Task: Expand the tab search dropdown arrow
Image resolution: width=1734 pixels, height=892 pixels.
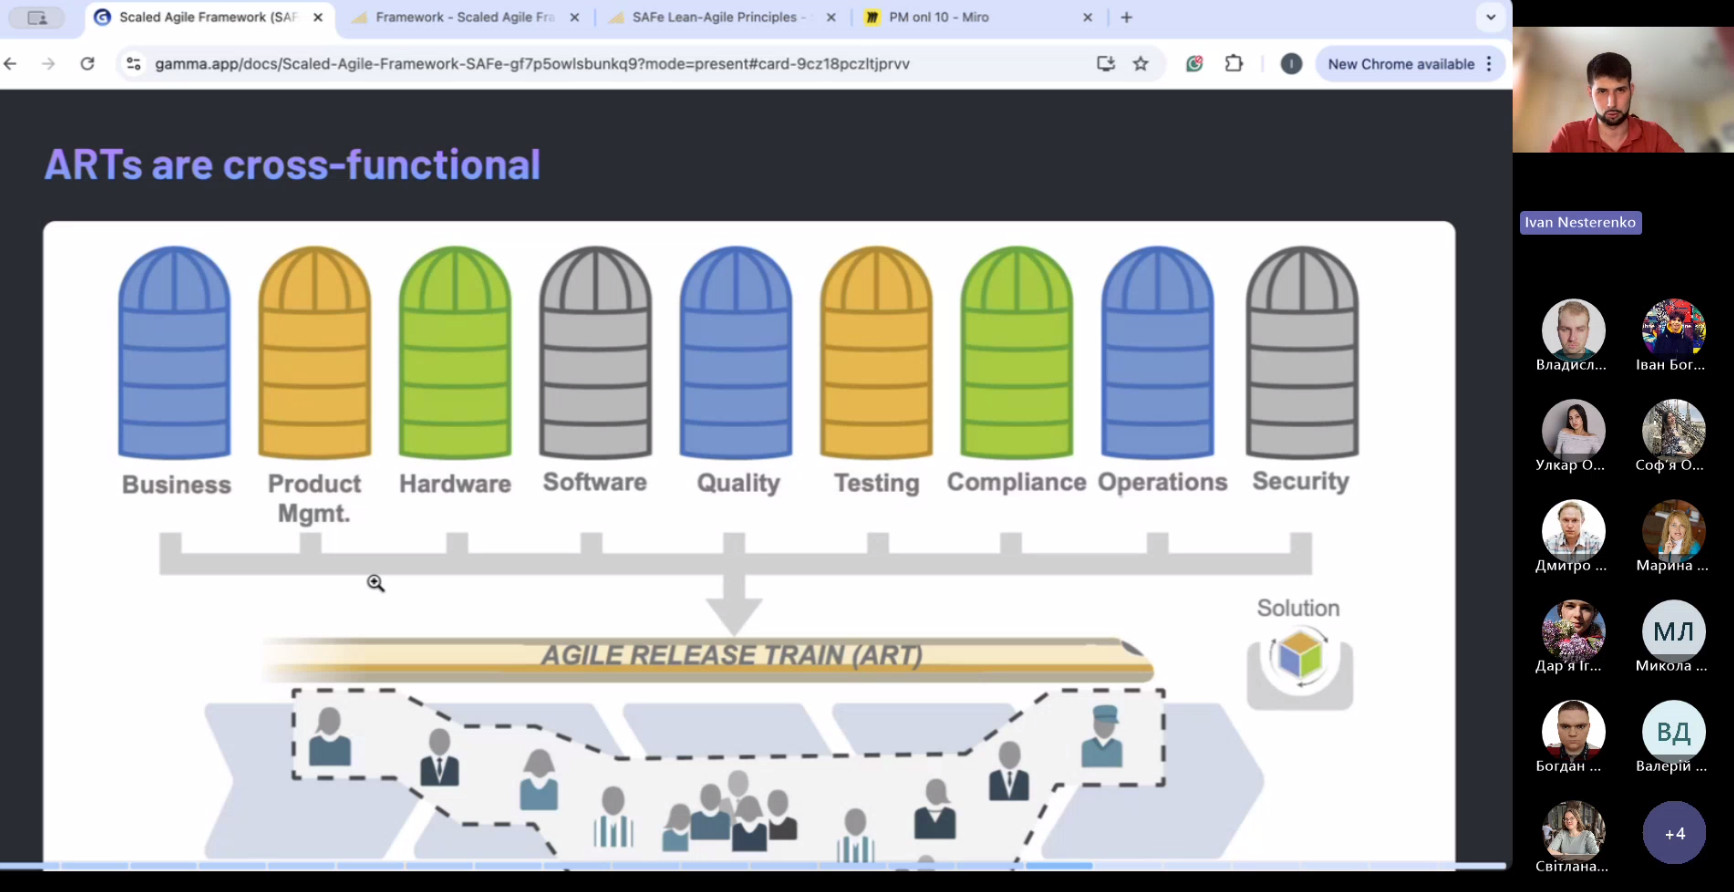Action: pos(1490,17)
